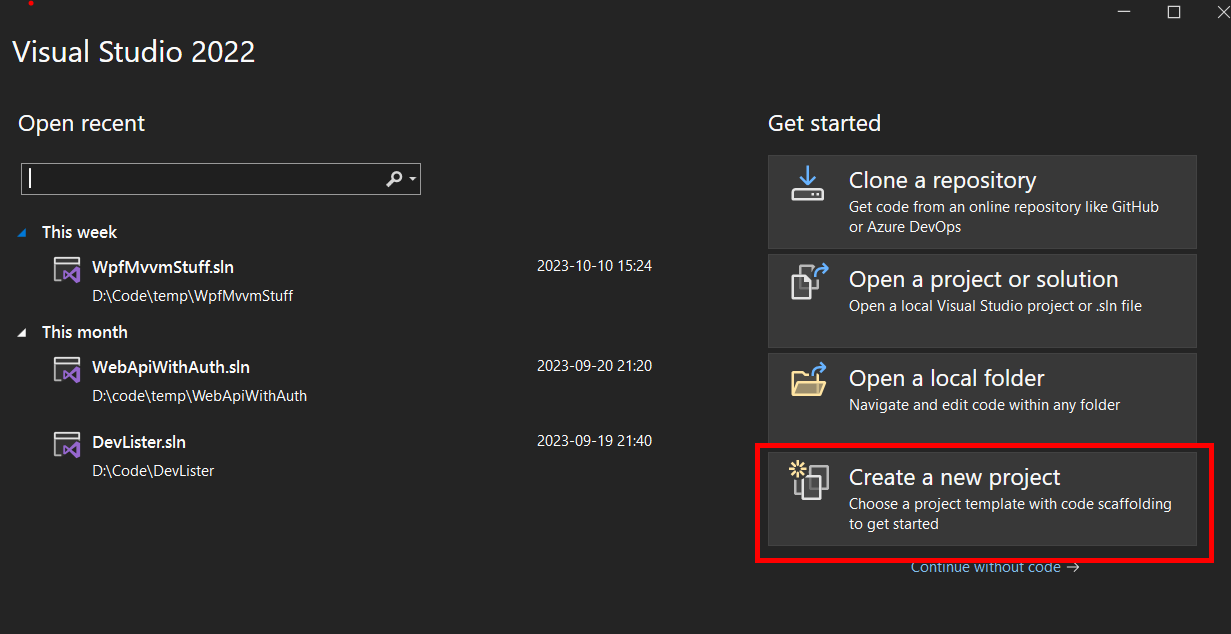Click the path D:\code\temp\WebApiWithAuth
This screenshot has height=634, width=1231.
(x=200, y=396)
